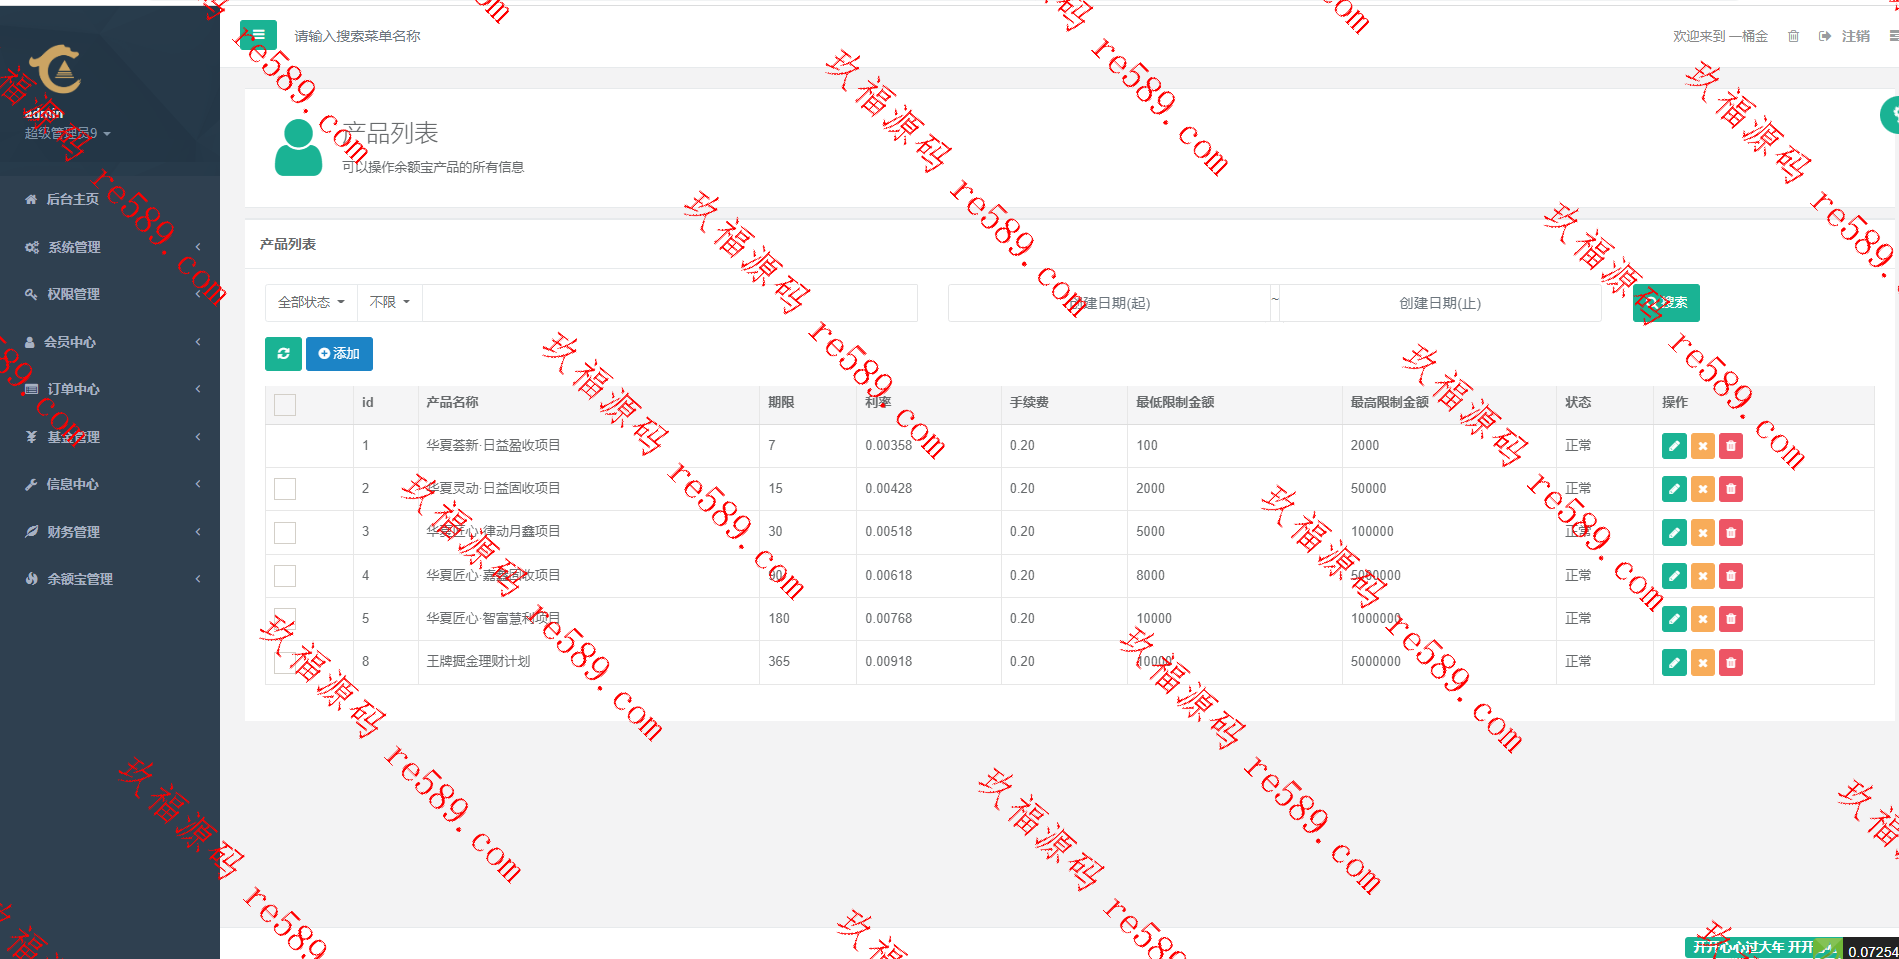This screenshot has height=959, width=1899.
Task: Check the box for 王牌掘金理财计划 row
Action: tap(285, 662)
